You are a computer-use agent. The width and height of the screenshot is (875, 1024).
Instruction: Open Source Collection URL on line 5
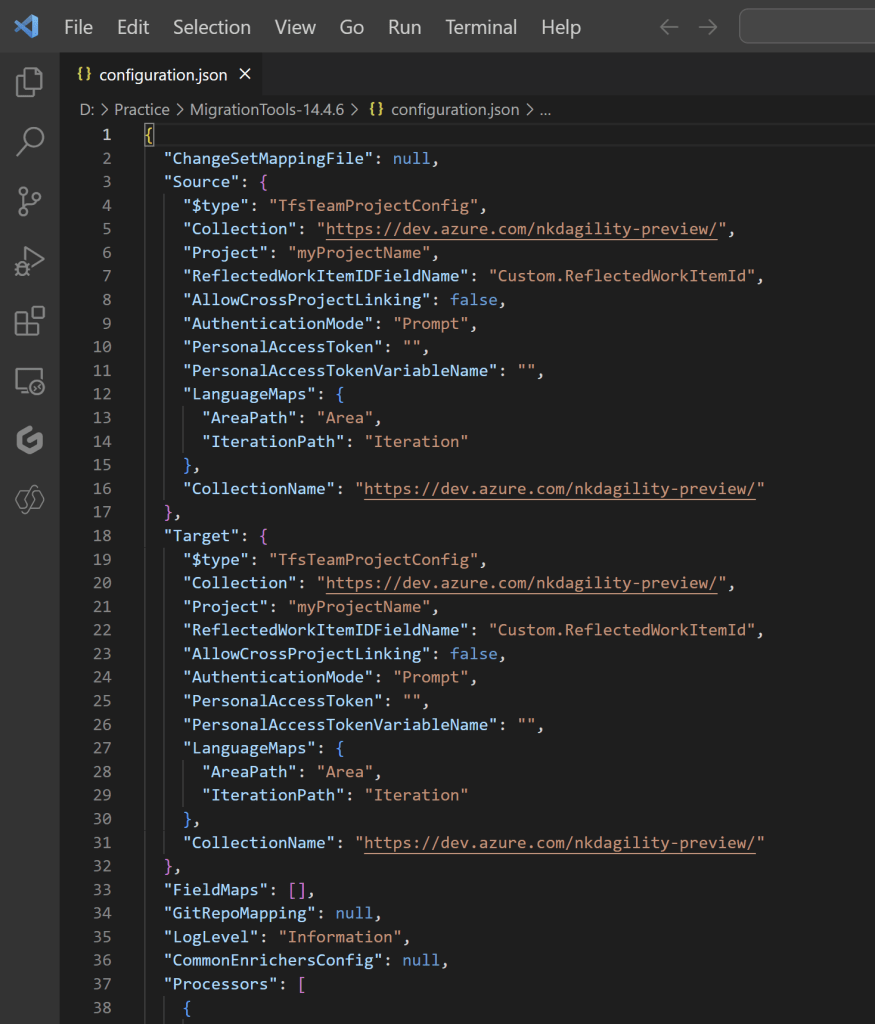click(x=522, y=229)
